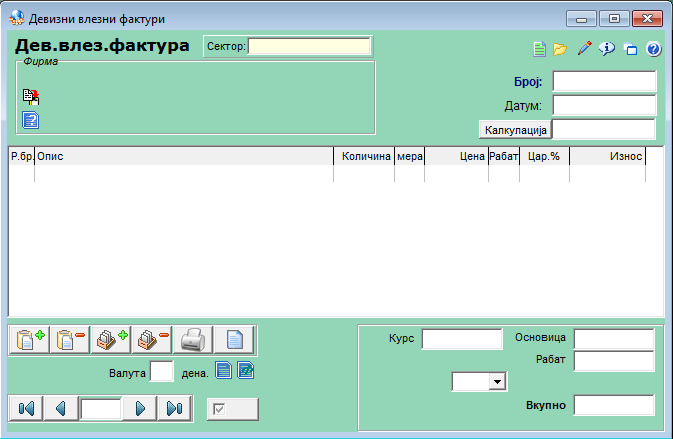Click the blue question-mark document icon in Фирма

[x=30, y=120]
